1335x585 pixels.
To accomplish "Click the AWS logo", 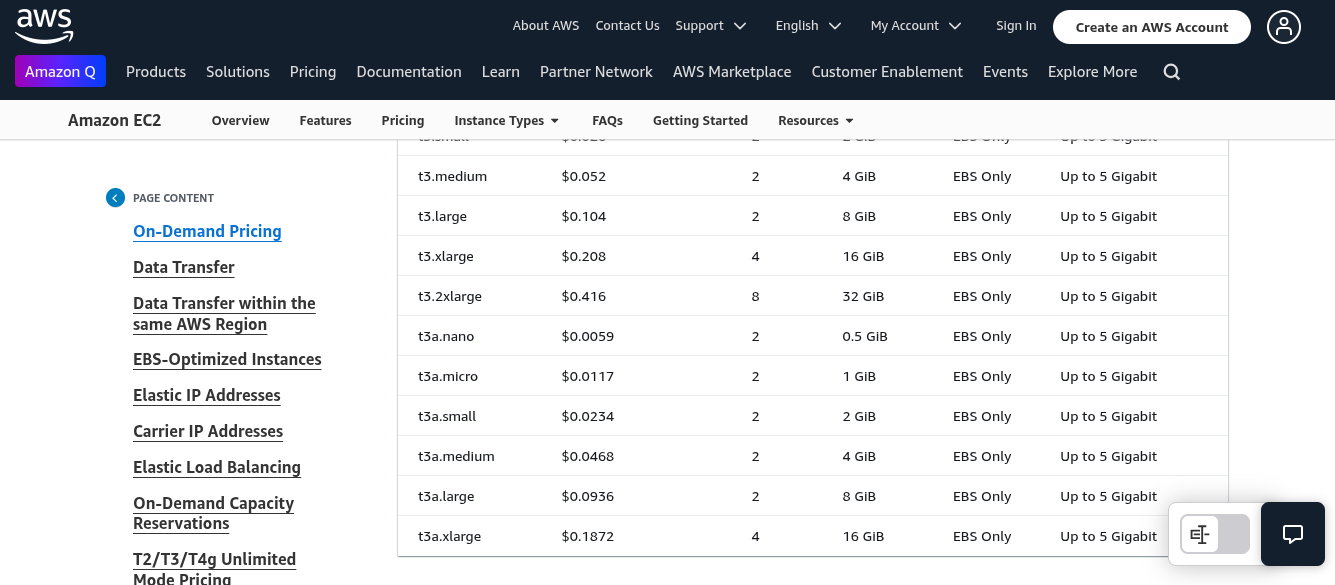I will 44,25.
